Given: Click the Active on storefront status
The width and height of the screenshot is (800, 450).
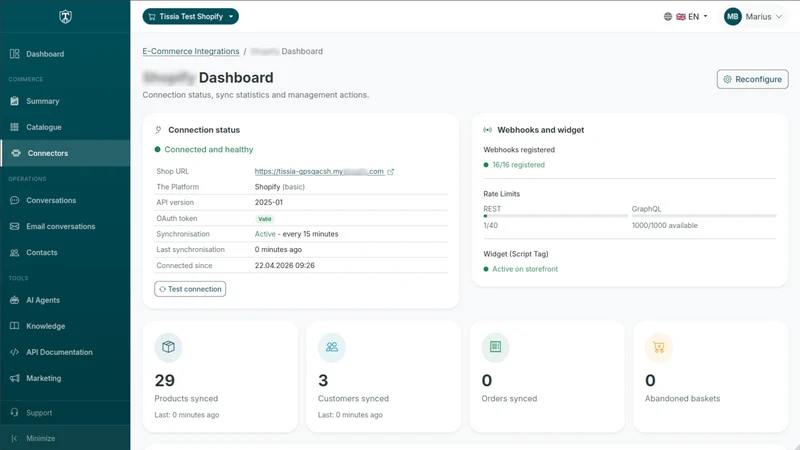Looking at the screenshot, I should pos(525,269).
